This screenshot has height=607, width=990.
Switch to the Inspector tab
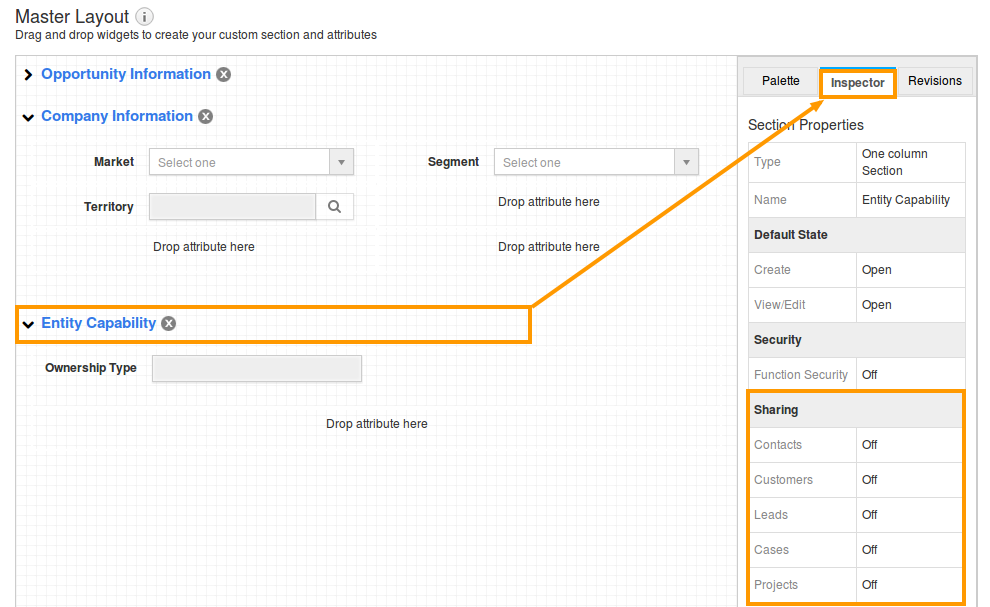tap(857, 83)
